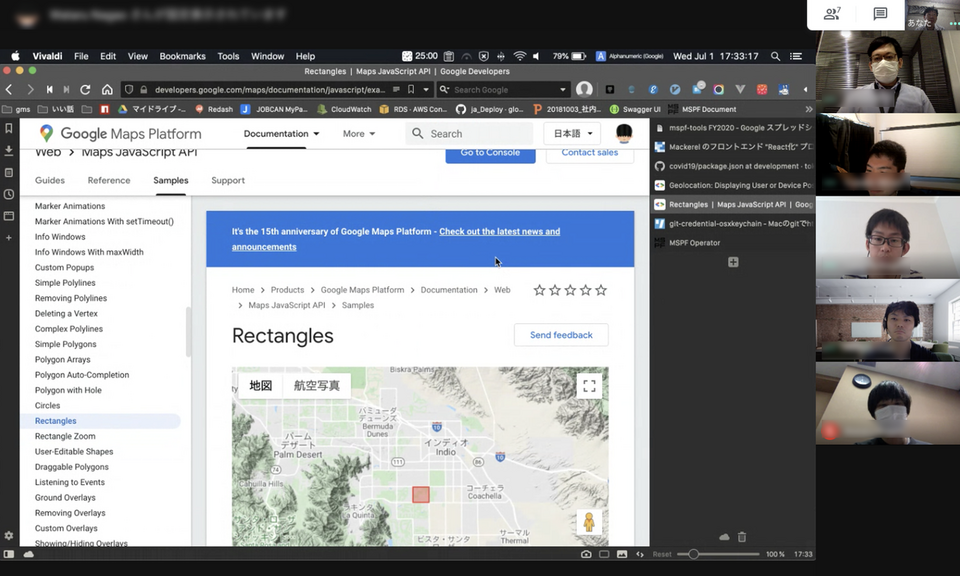Open synced tabs cloud in tab bar
The image size is (960, 576).
pos(724,537)
